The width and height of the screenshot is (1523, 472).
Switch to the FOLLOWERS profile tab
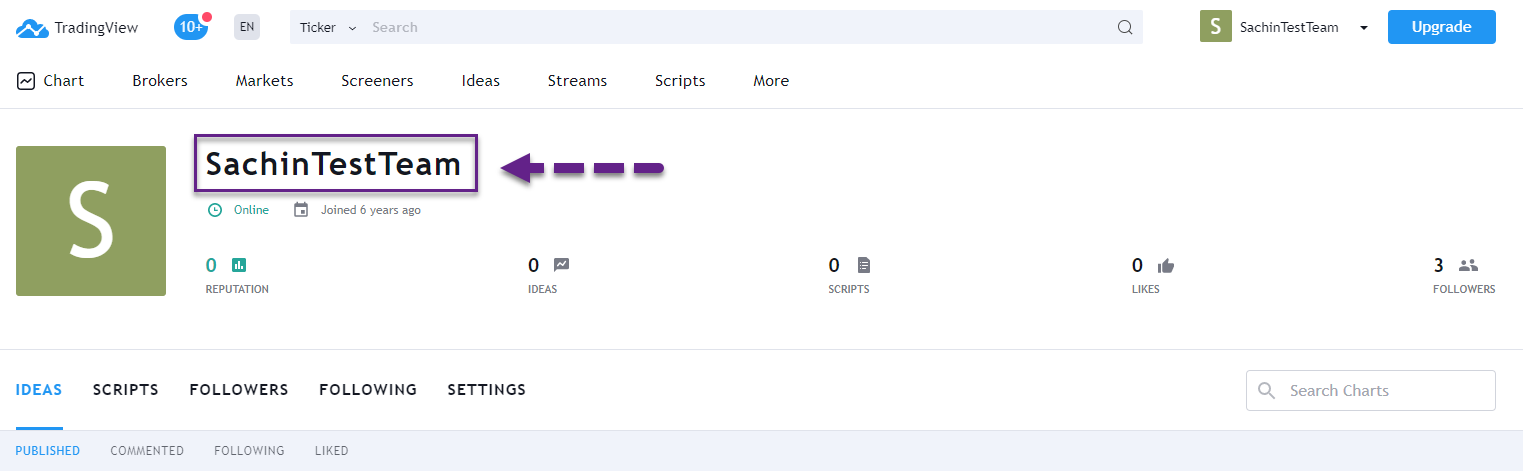[239, 390]
